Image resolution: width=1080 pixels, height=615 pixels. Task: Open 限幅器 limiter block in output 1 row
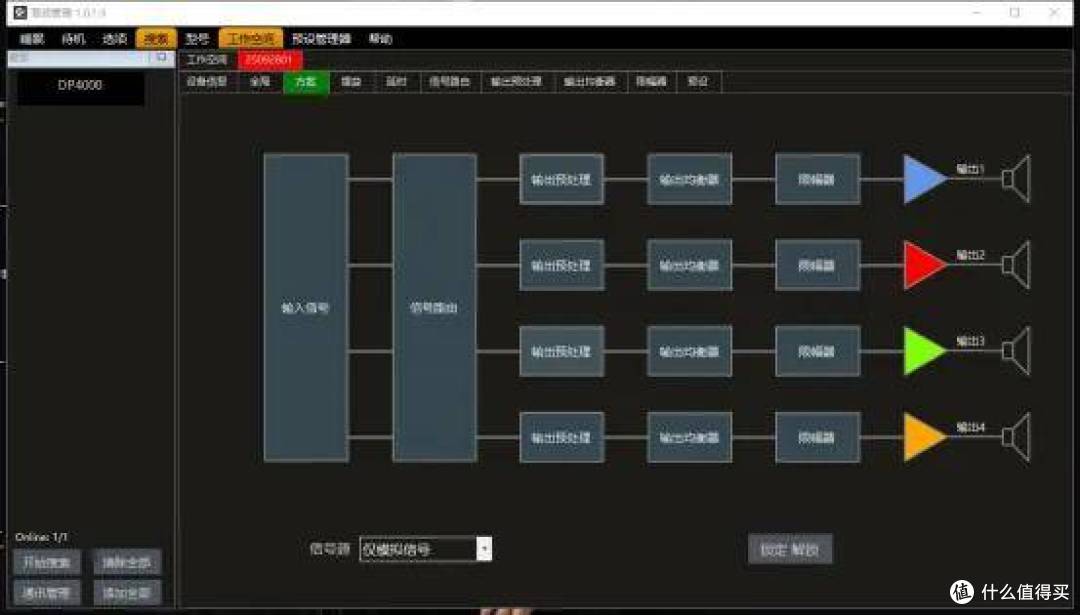click(818, 179)
